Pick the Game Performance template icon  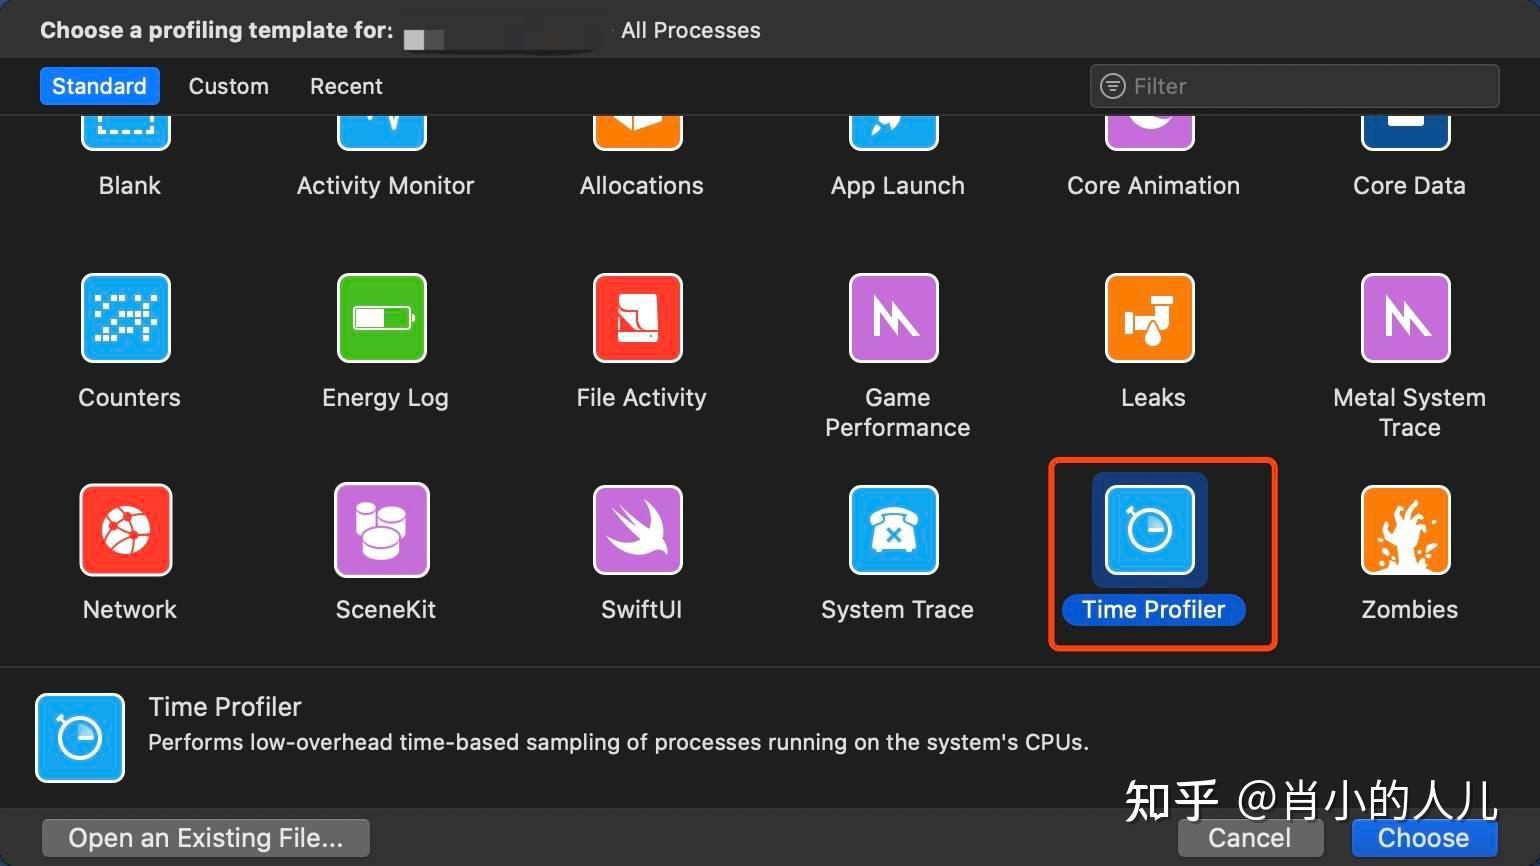click(x=894, y=318)
